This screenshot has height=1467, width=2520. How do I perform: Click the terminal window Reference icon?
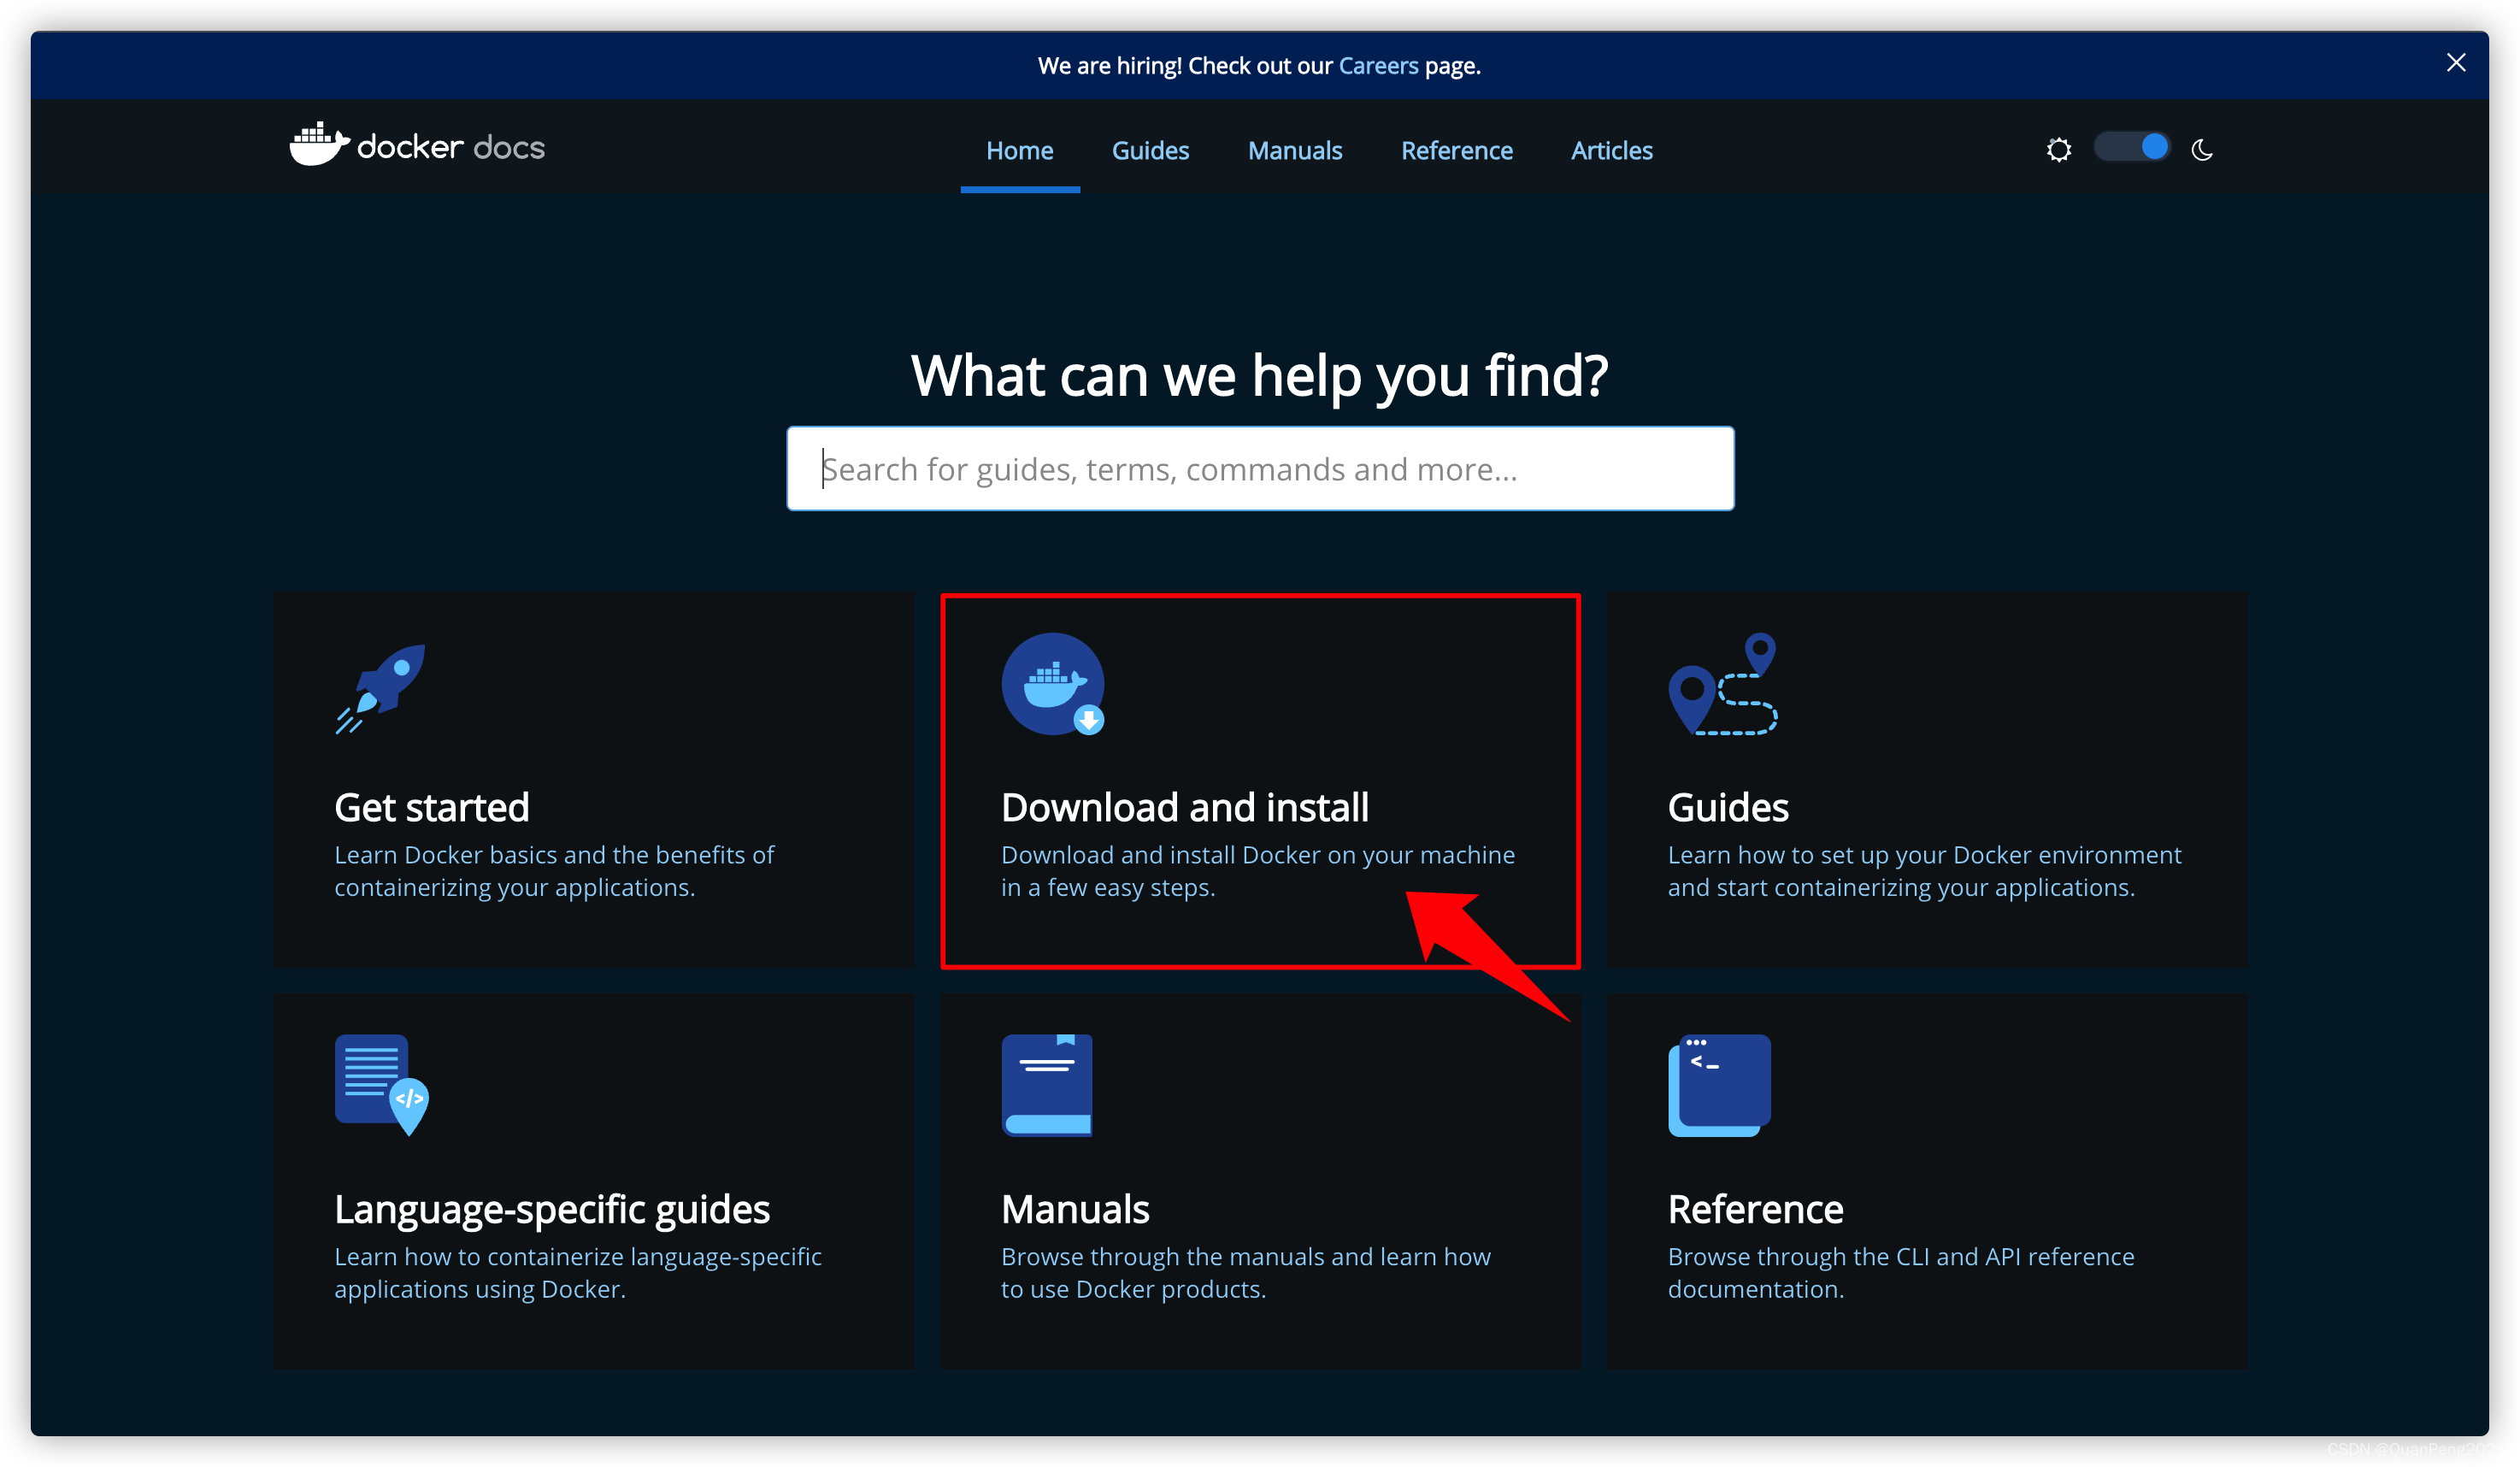click(1719, 1085)
